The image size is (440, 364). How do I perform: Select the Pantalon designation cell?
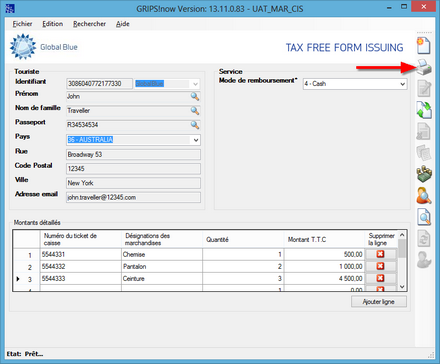pyautogui.click(x=162, y=267)
